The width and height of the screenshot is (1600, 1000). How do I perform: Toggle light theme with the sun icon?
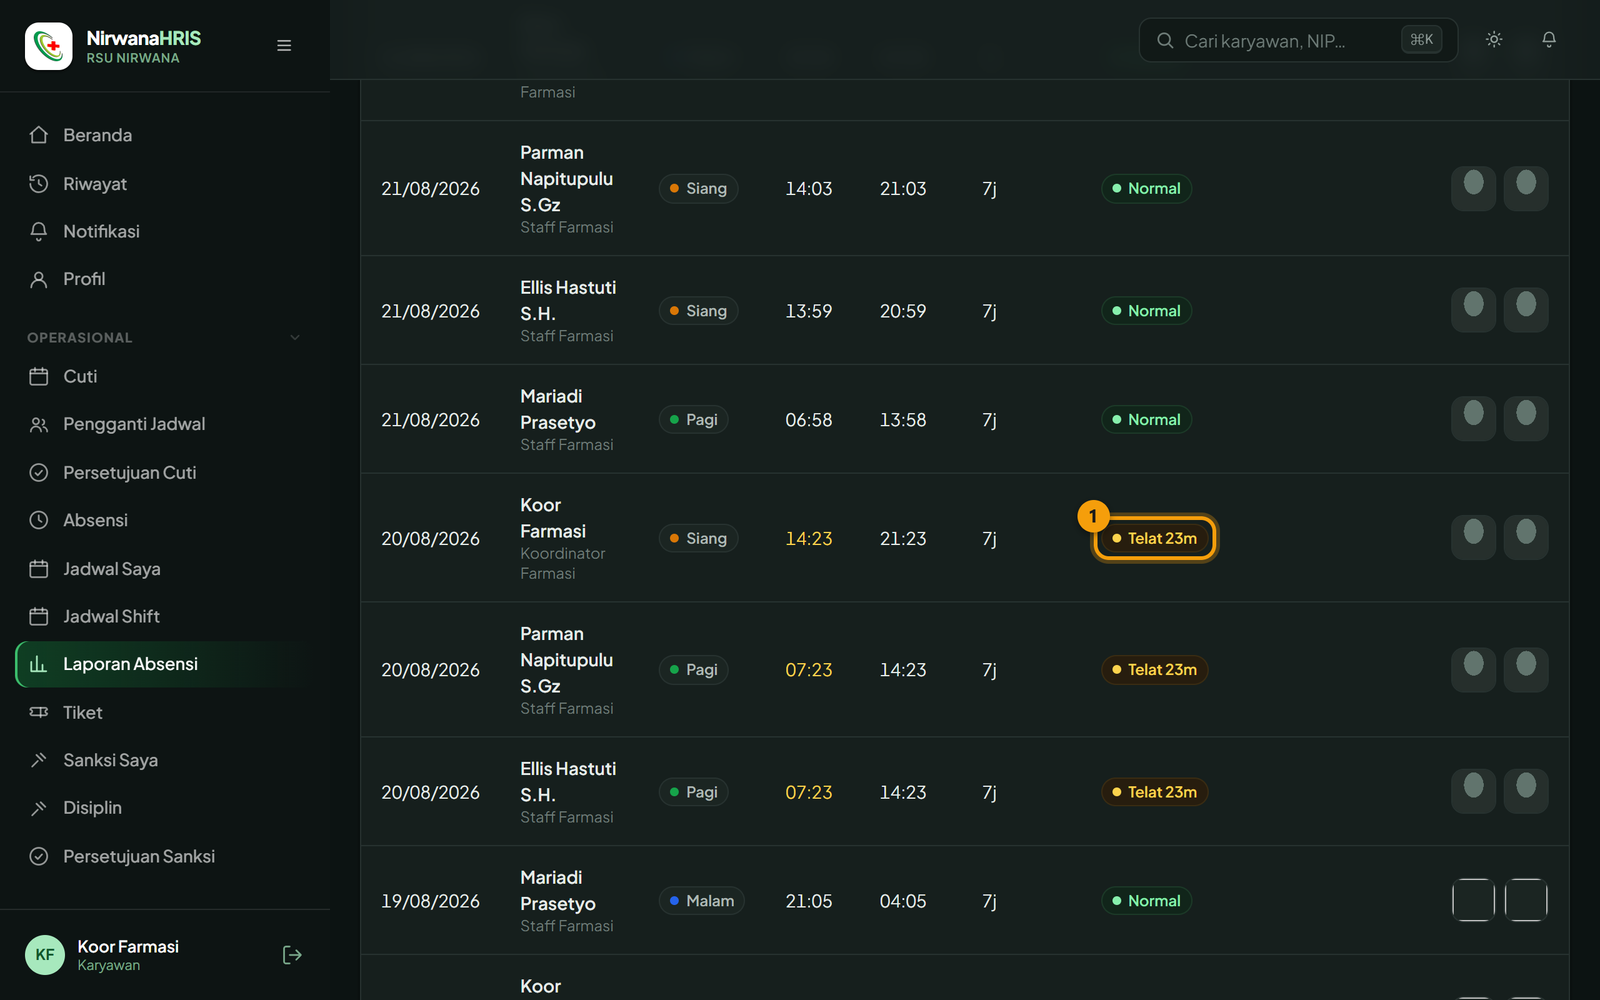click(1494, 40)
